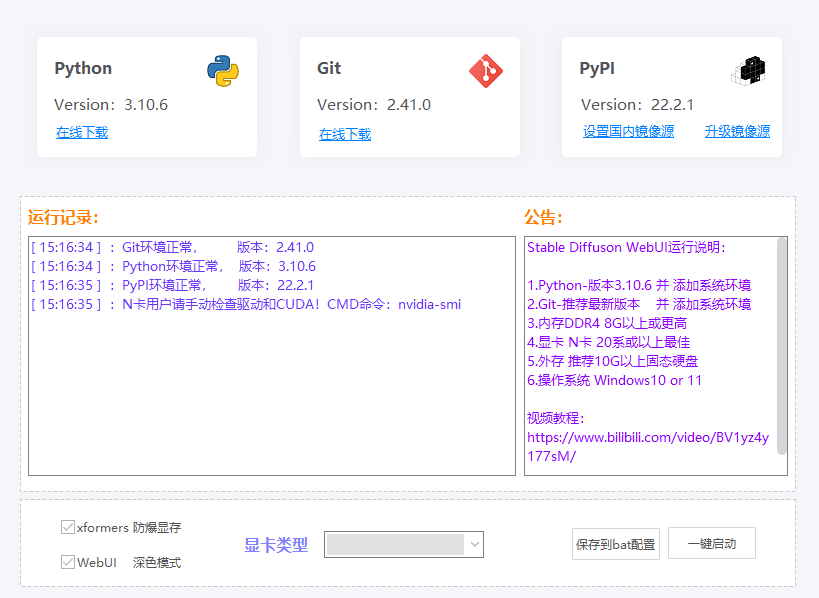Open the 显卡类型 dropdown arrow
Image resolution: width=819 pixels, height=598 pixels.
pos(474,544)
